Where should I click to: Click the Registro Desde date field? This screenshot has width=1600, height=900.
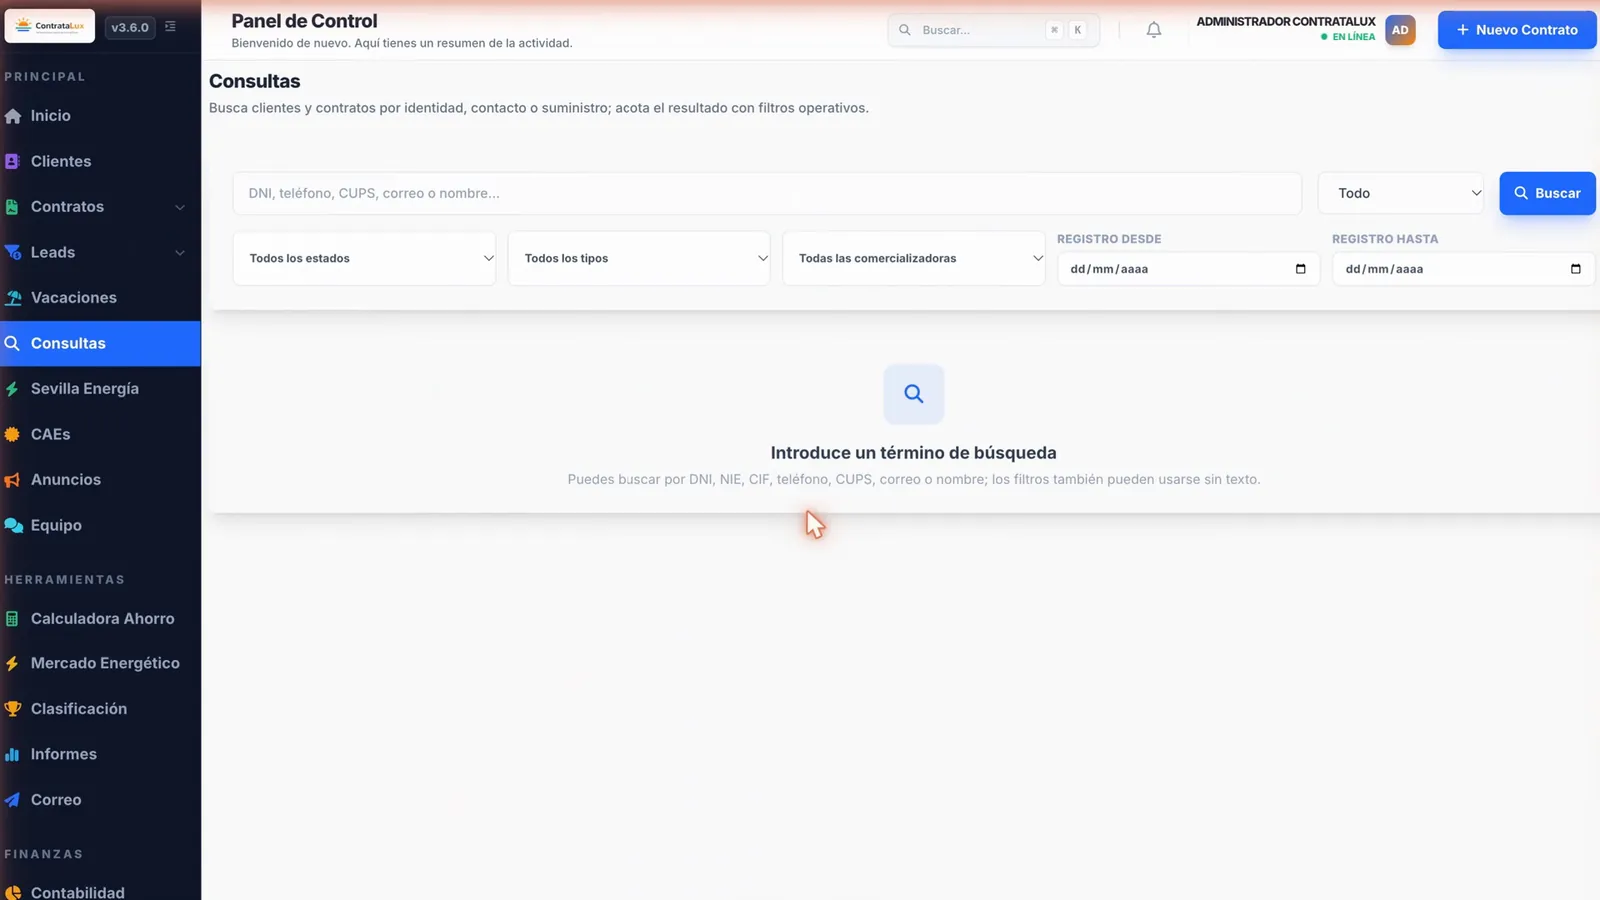click(1188, 269)
